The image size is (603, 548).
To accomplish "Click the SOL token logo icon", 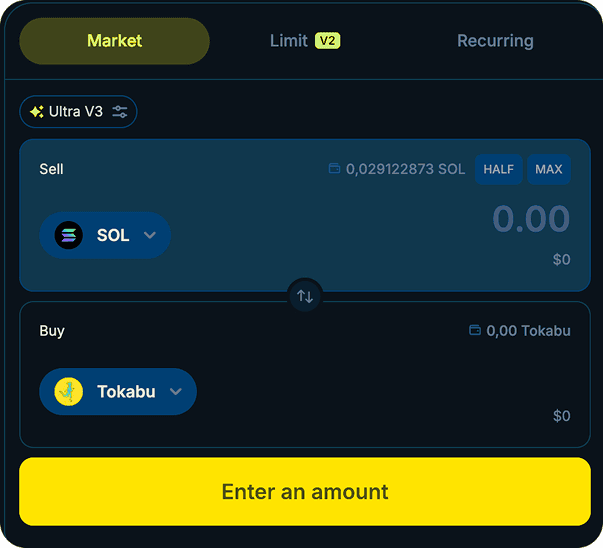I will (x=69, y=235).
